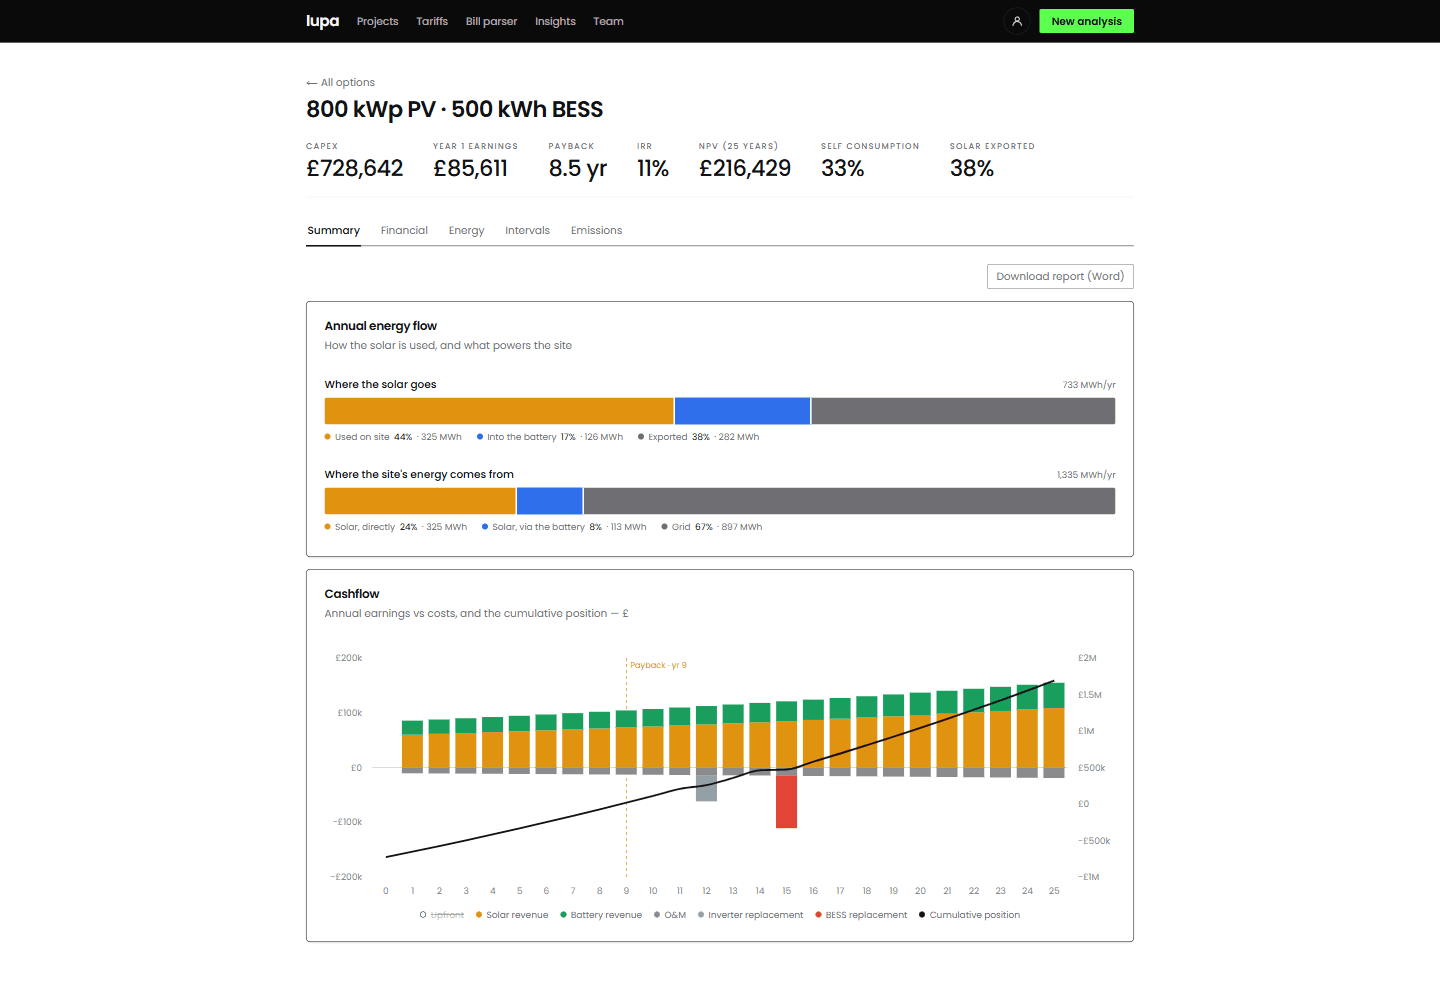Toggle Cumulative position line in legend
Image resolution: width=1440 pixels, height=1000 pixels.
(969, 915)
